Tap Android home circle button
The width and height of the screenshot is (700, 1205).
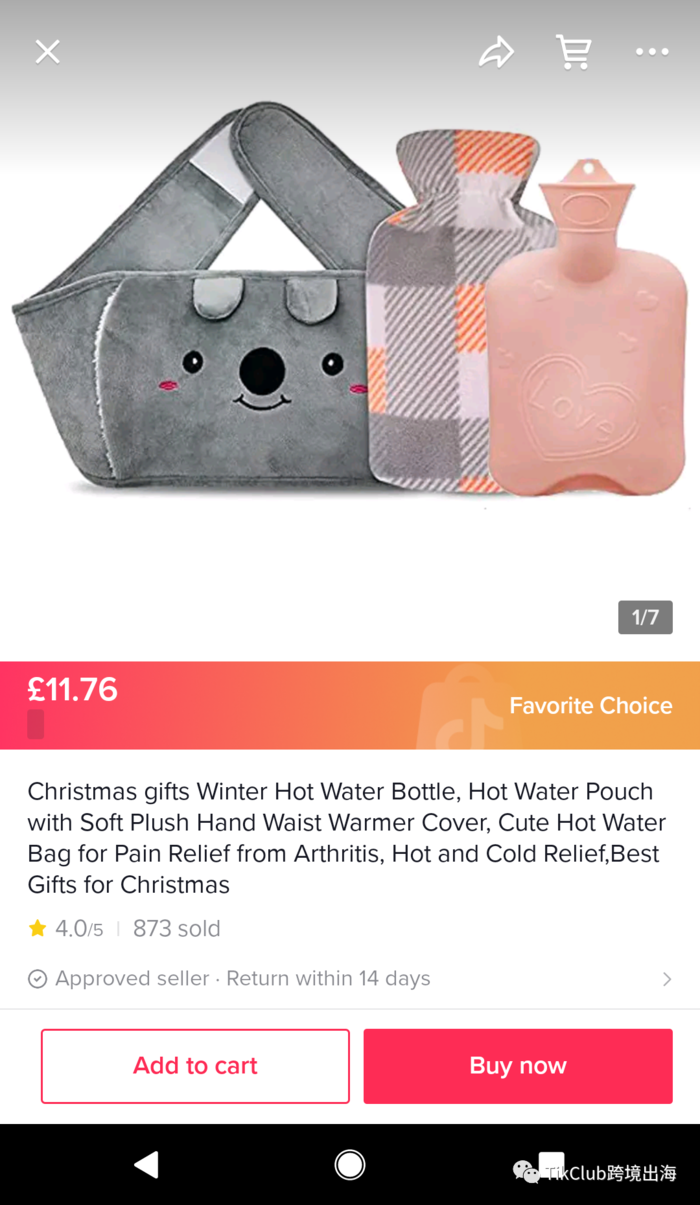click(x=350, y=1164)
